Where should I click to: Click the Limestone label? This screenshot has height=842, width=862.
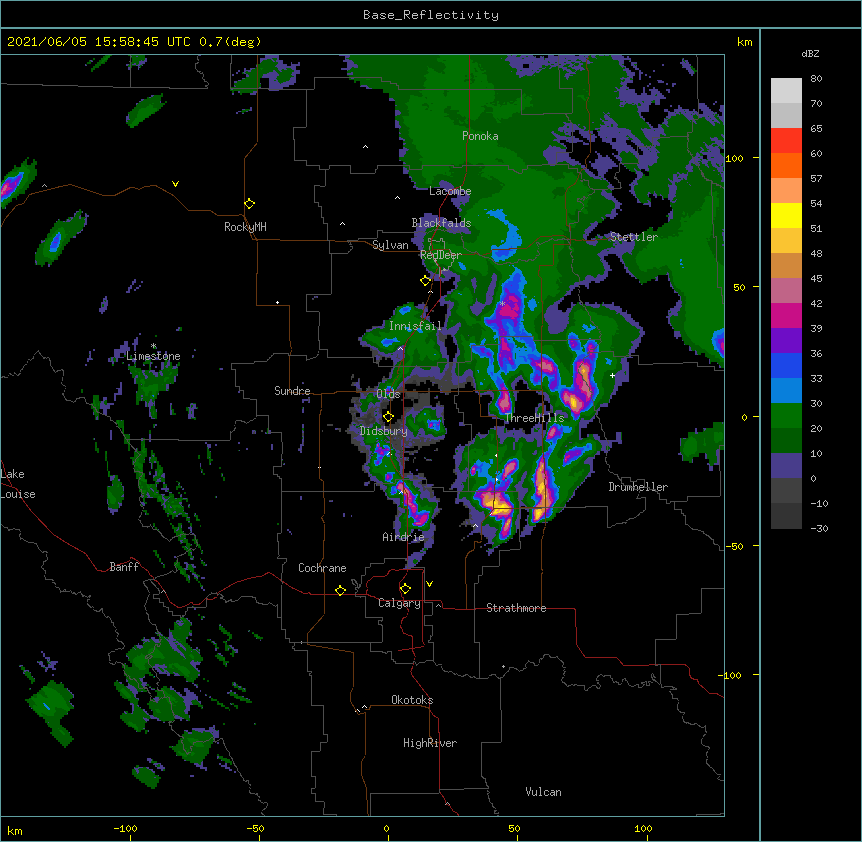pos(153,356)
